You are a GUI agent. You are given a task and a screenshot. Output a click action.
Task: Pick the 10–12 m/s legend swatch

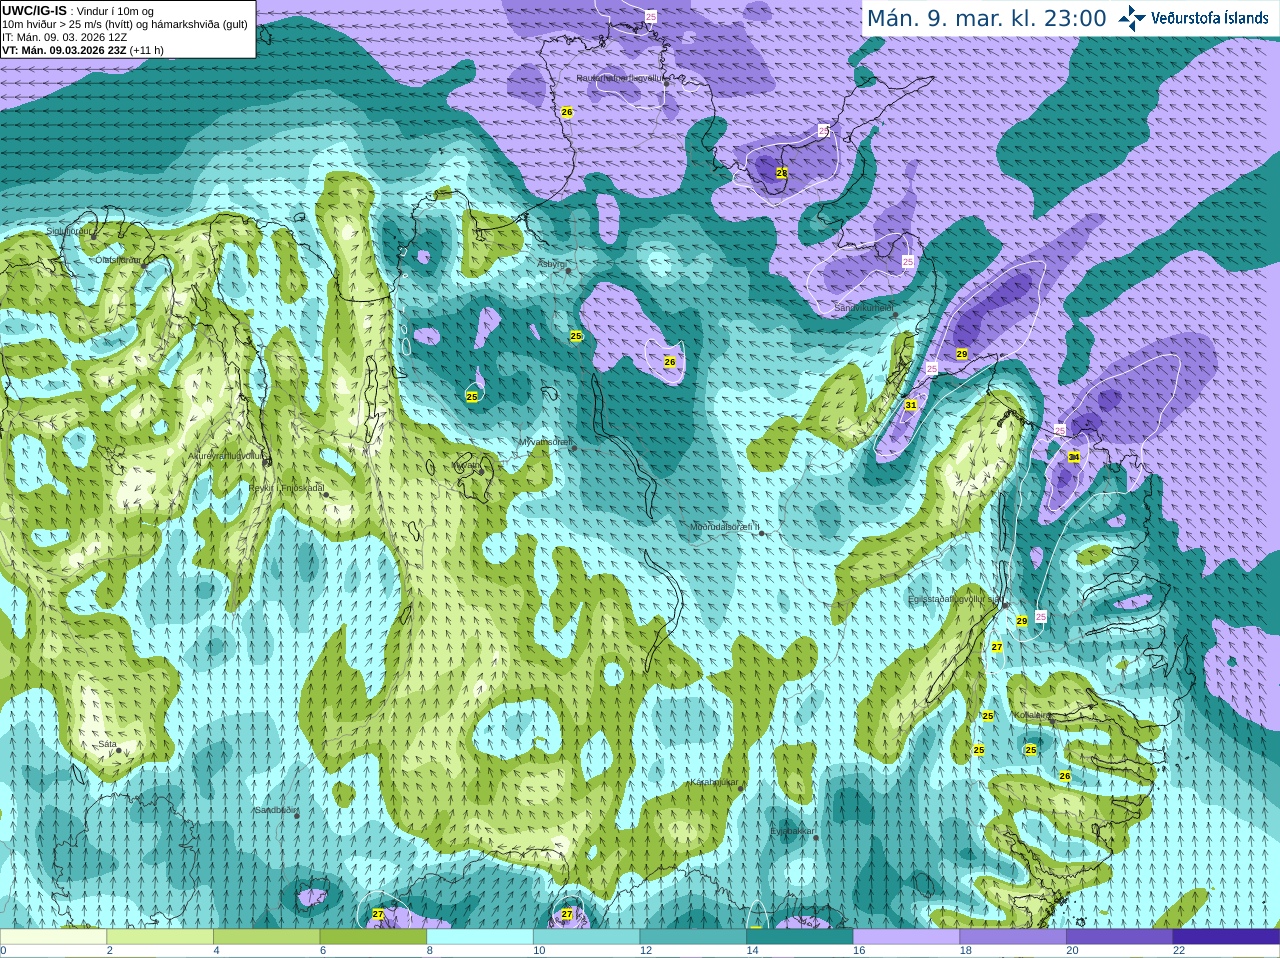coord(586,936)
